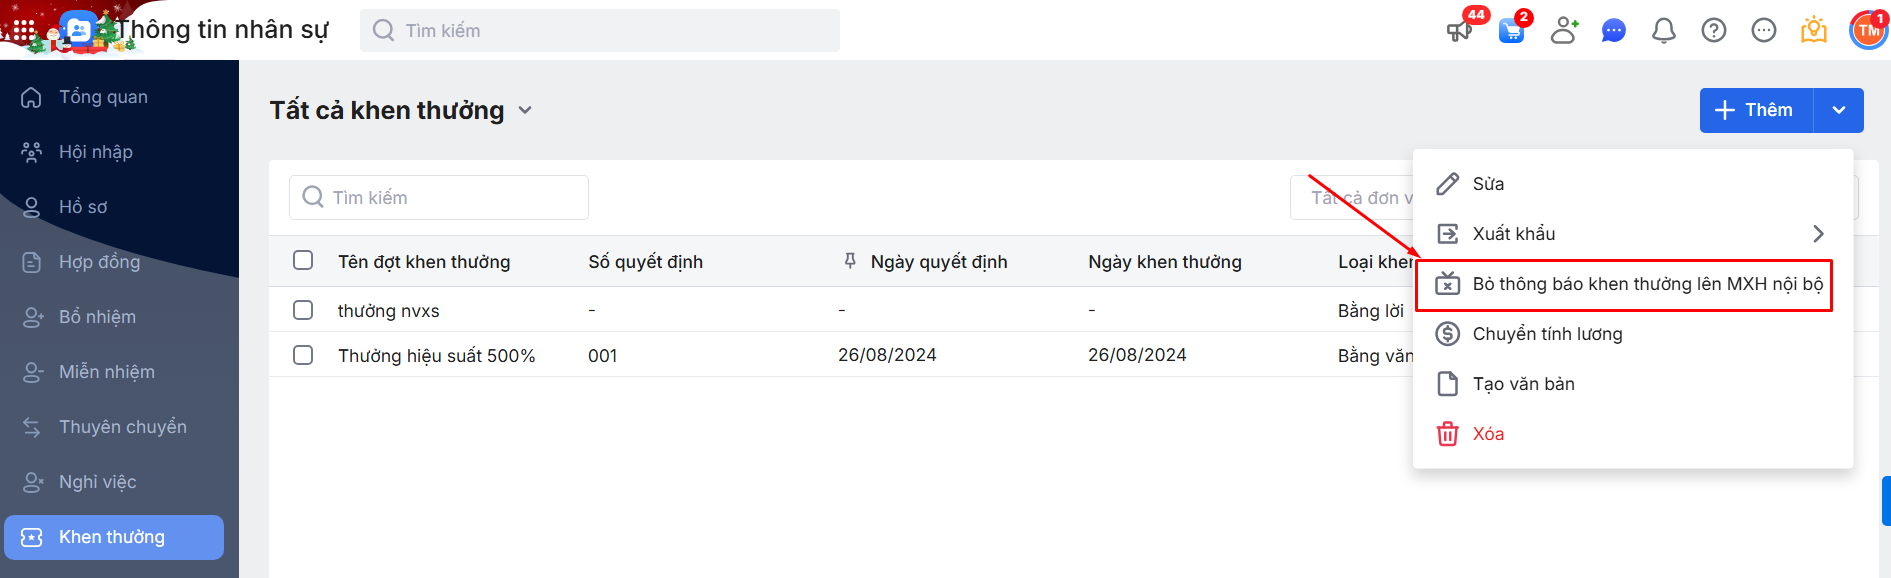
Task: Open the notifications bell
Action: pyautogui.click(x=1664, y=31)
